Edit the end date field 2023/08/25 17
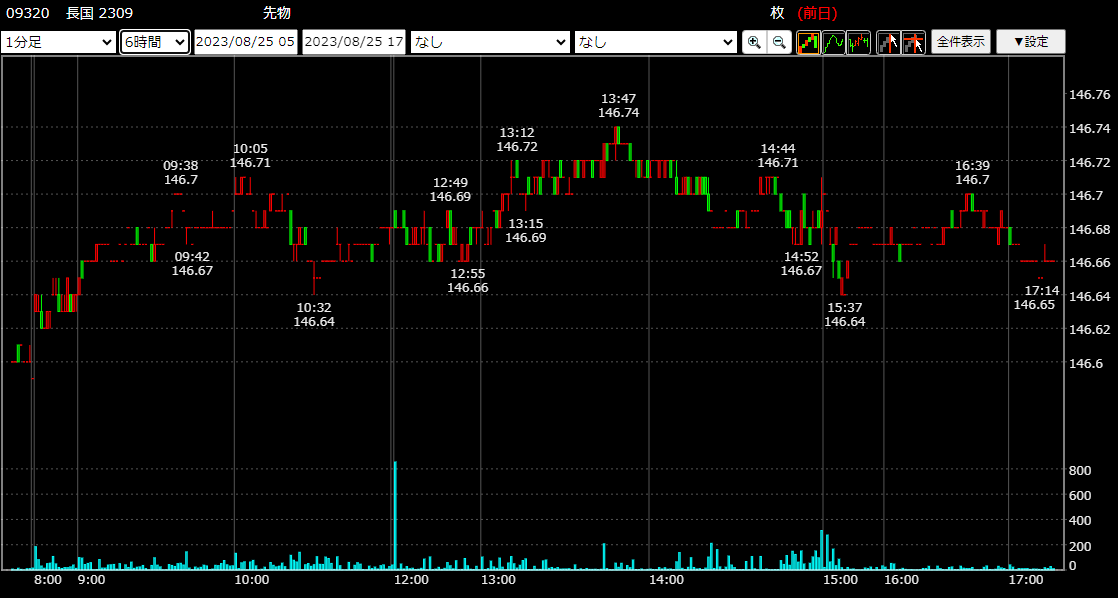The image size is (1118, 598). click(354, 42)
